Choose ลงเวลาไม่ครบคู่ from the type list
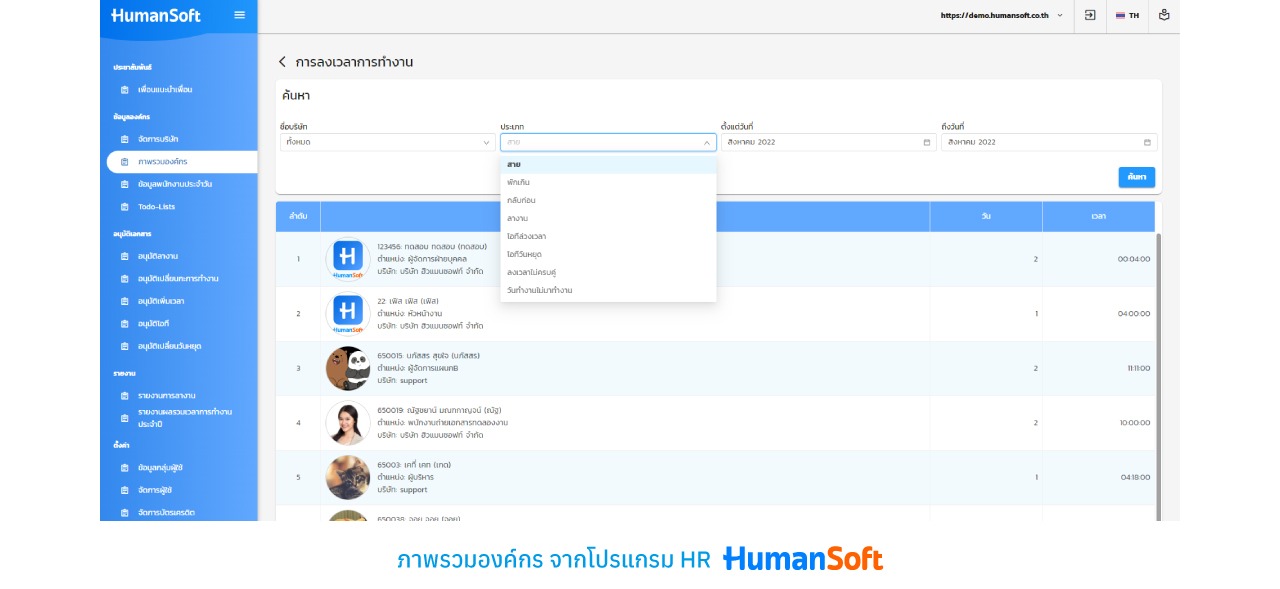This screenshot has width=1280, height=589. [x=608, y=272]
